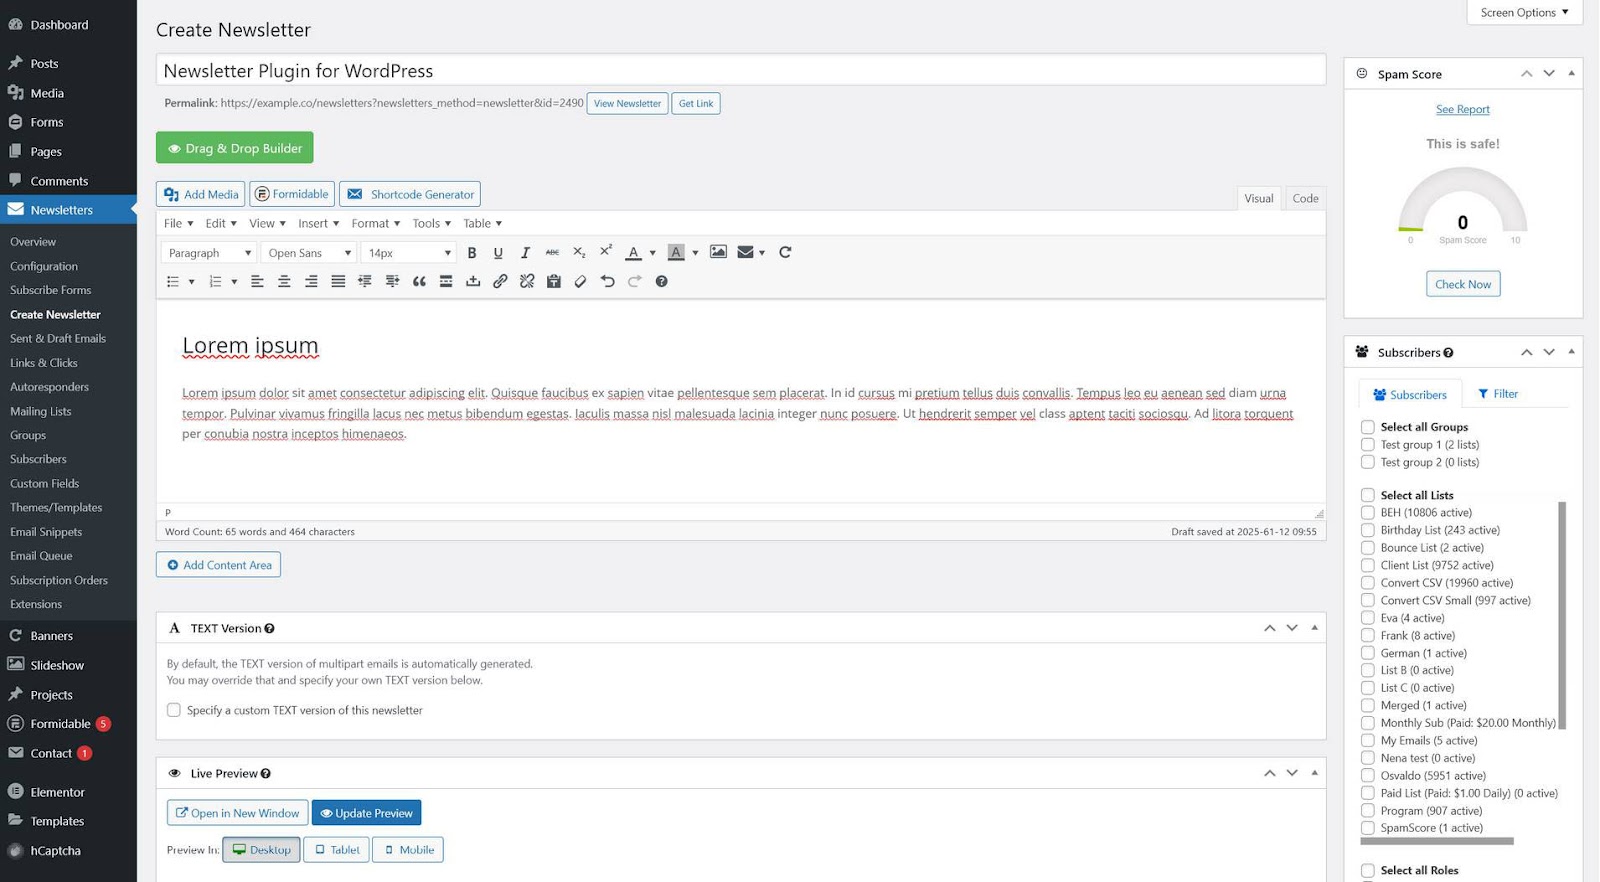1600x882 pixels.
Task: Clear formatting with eraser icon
Action: click(x=581, y=282)
